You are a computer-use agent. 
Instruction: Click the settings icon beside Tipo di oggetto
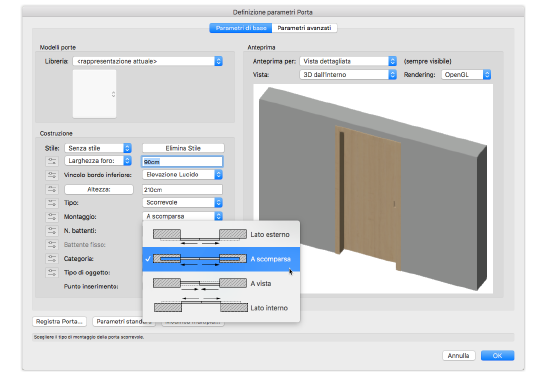(x=52, y=273)
